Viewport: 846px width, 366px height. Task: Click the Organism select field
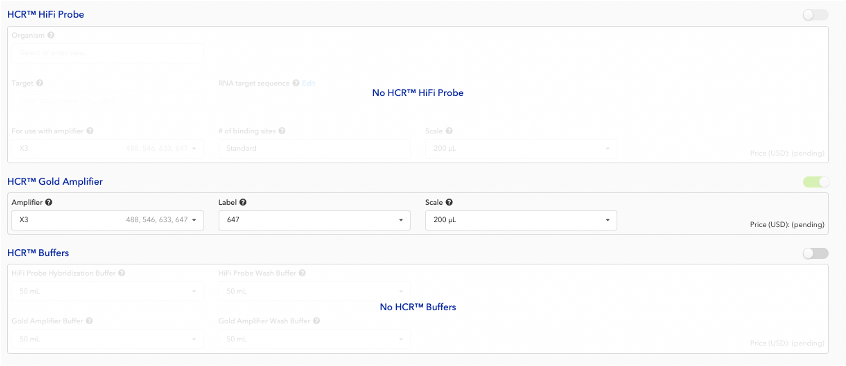point(107,53)
